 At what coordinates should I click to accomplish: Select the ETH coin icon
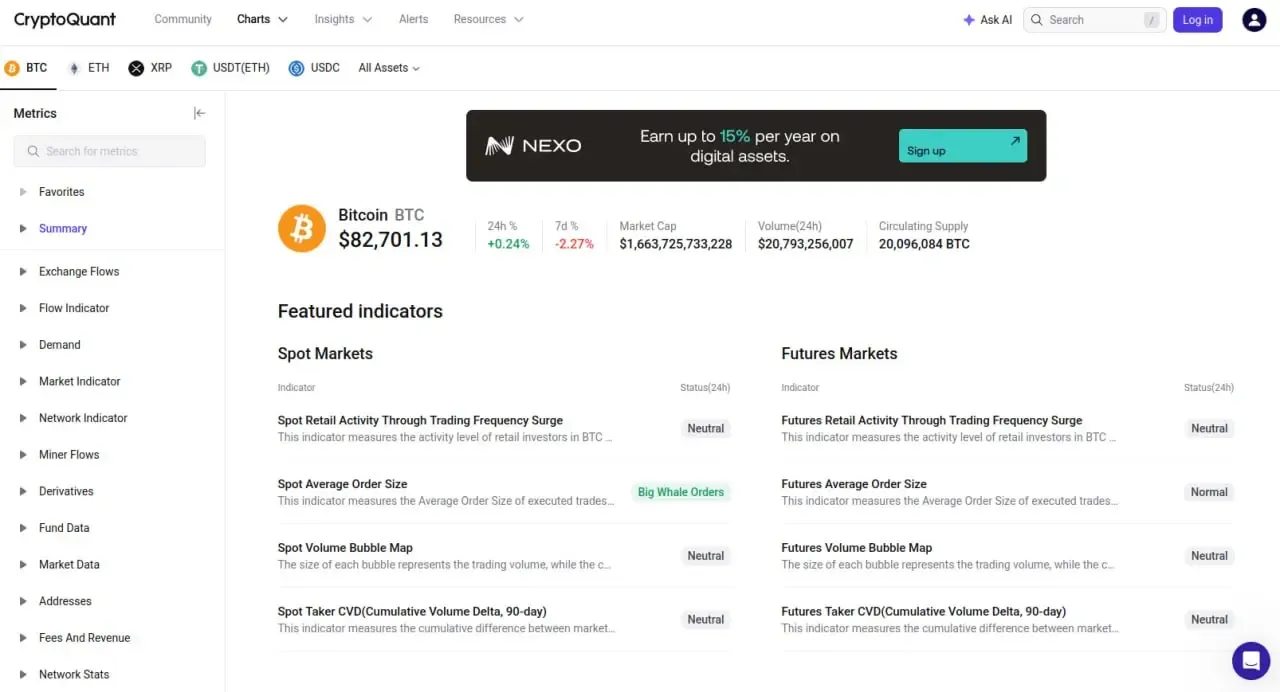click(x=74, y=68)
